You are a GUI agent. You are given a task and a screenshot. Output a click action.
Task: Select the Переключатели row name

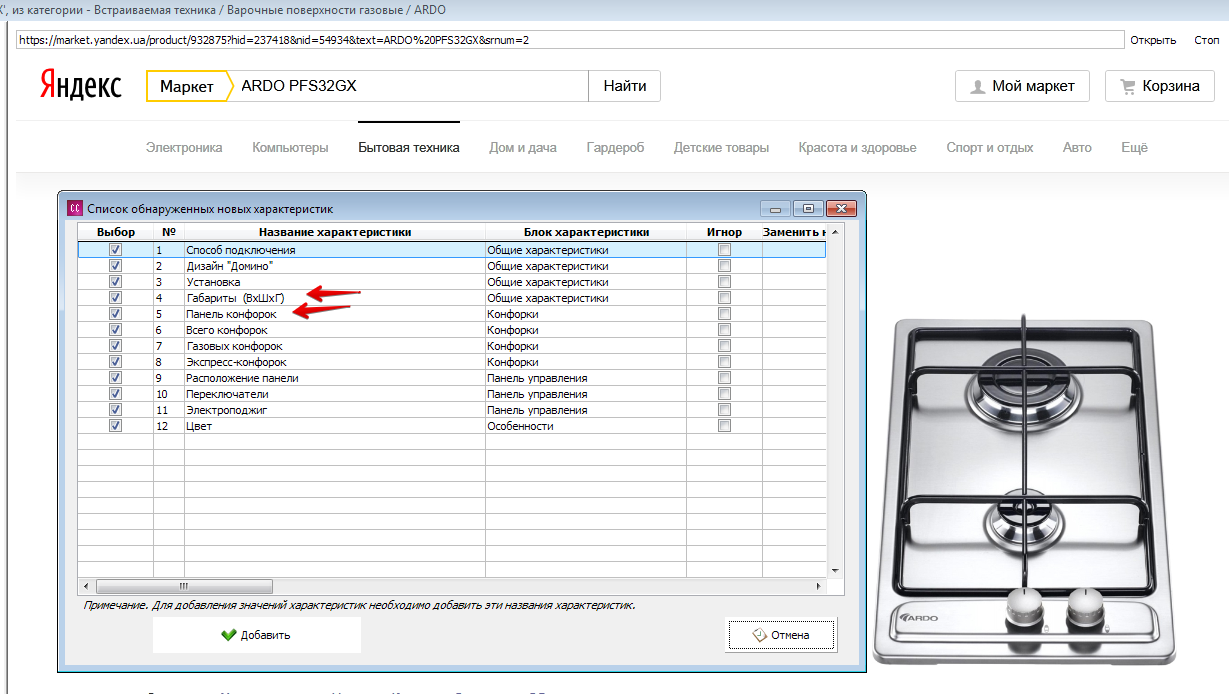pyautogui.click(x=227, y=394)
